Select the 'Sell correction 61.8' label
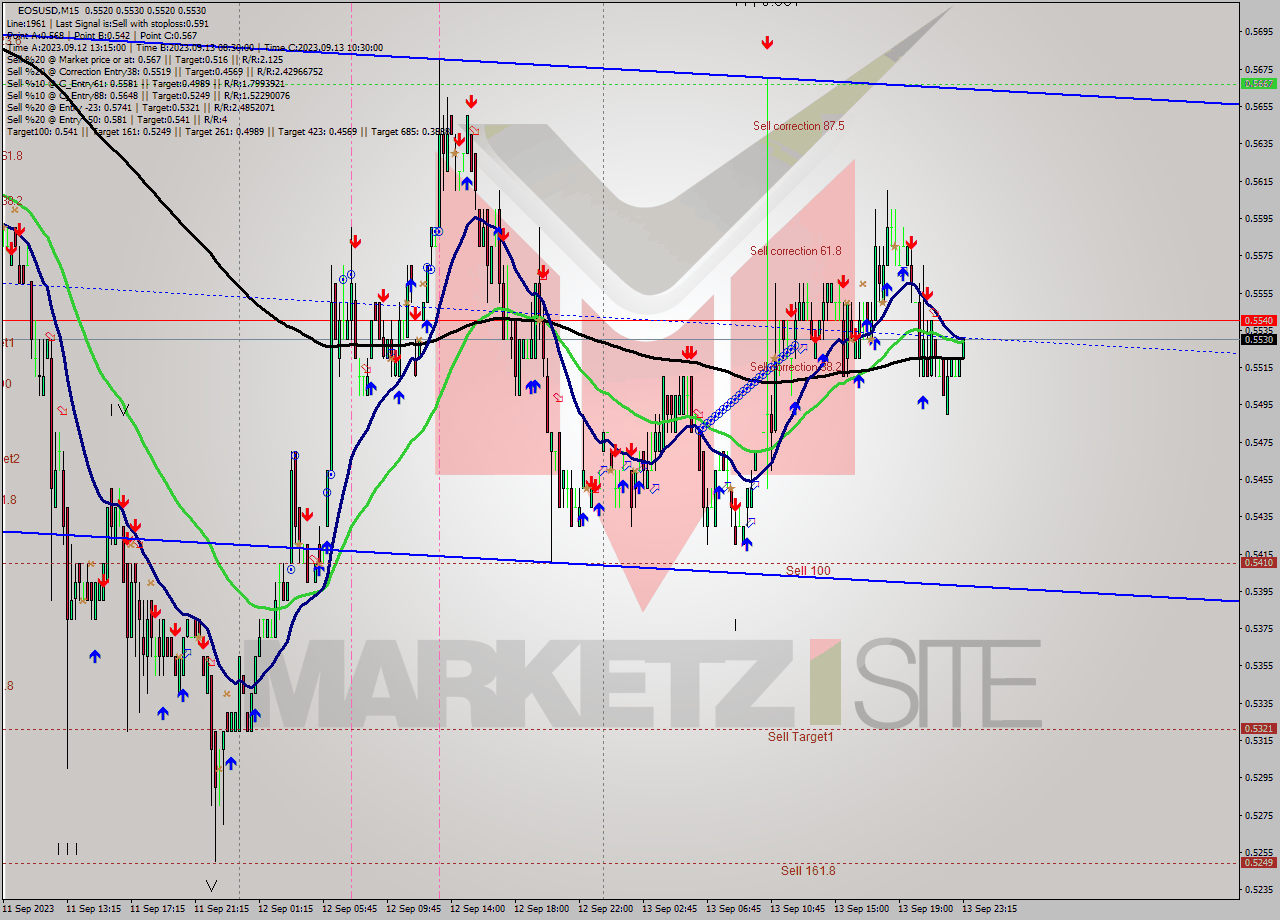This screenshot has height=920, width=1280. pyautogui.click(x=796, y=251)
